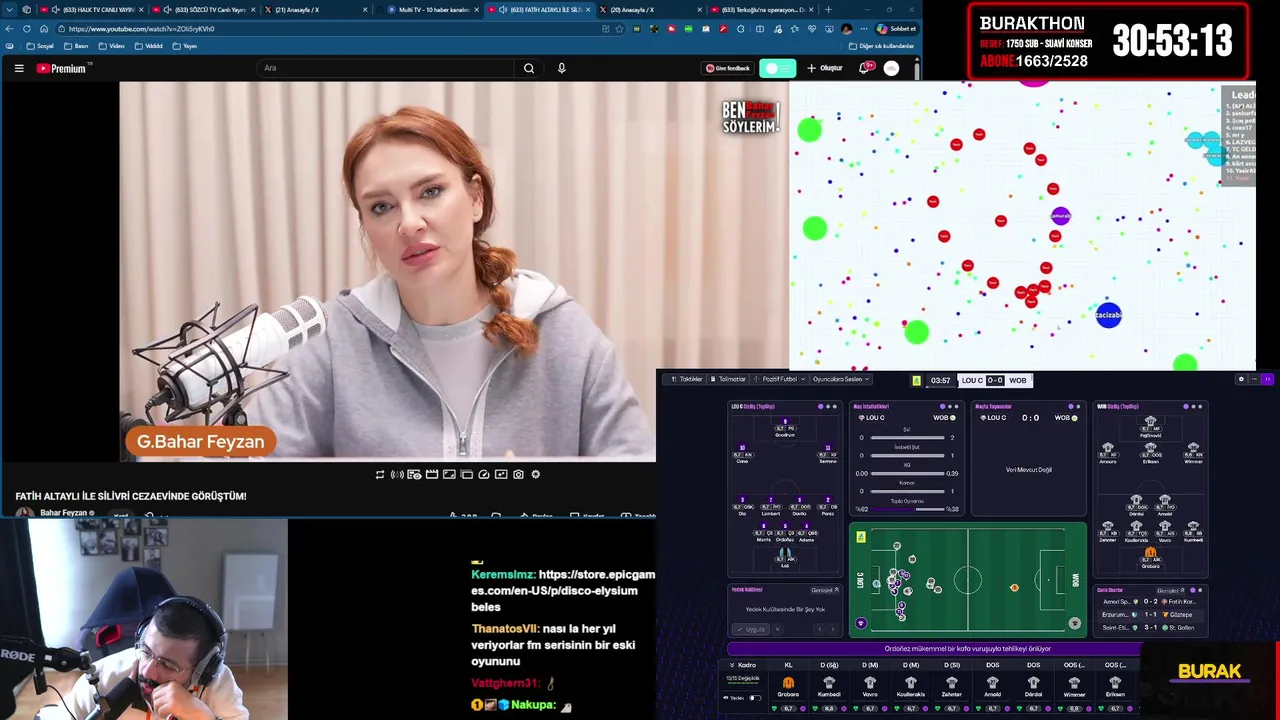1280x720 pixels.
Task: Pause the match with the purple pause button
Action: (x=1267, y=379)
